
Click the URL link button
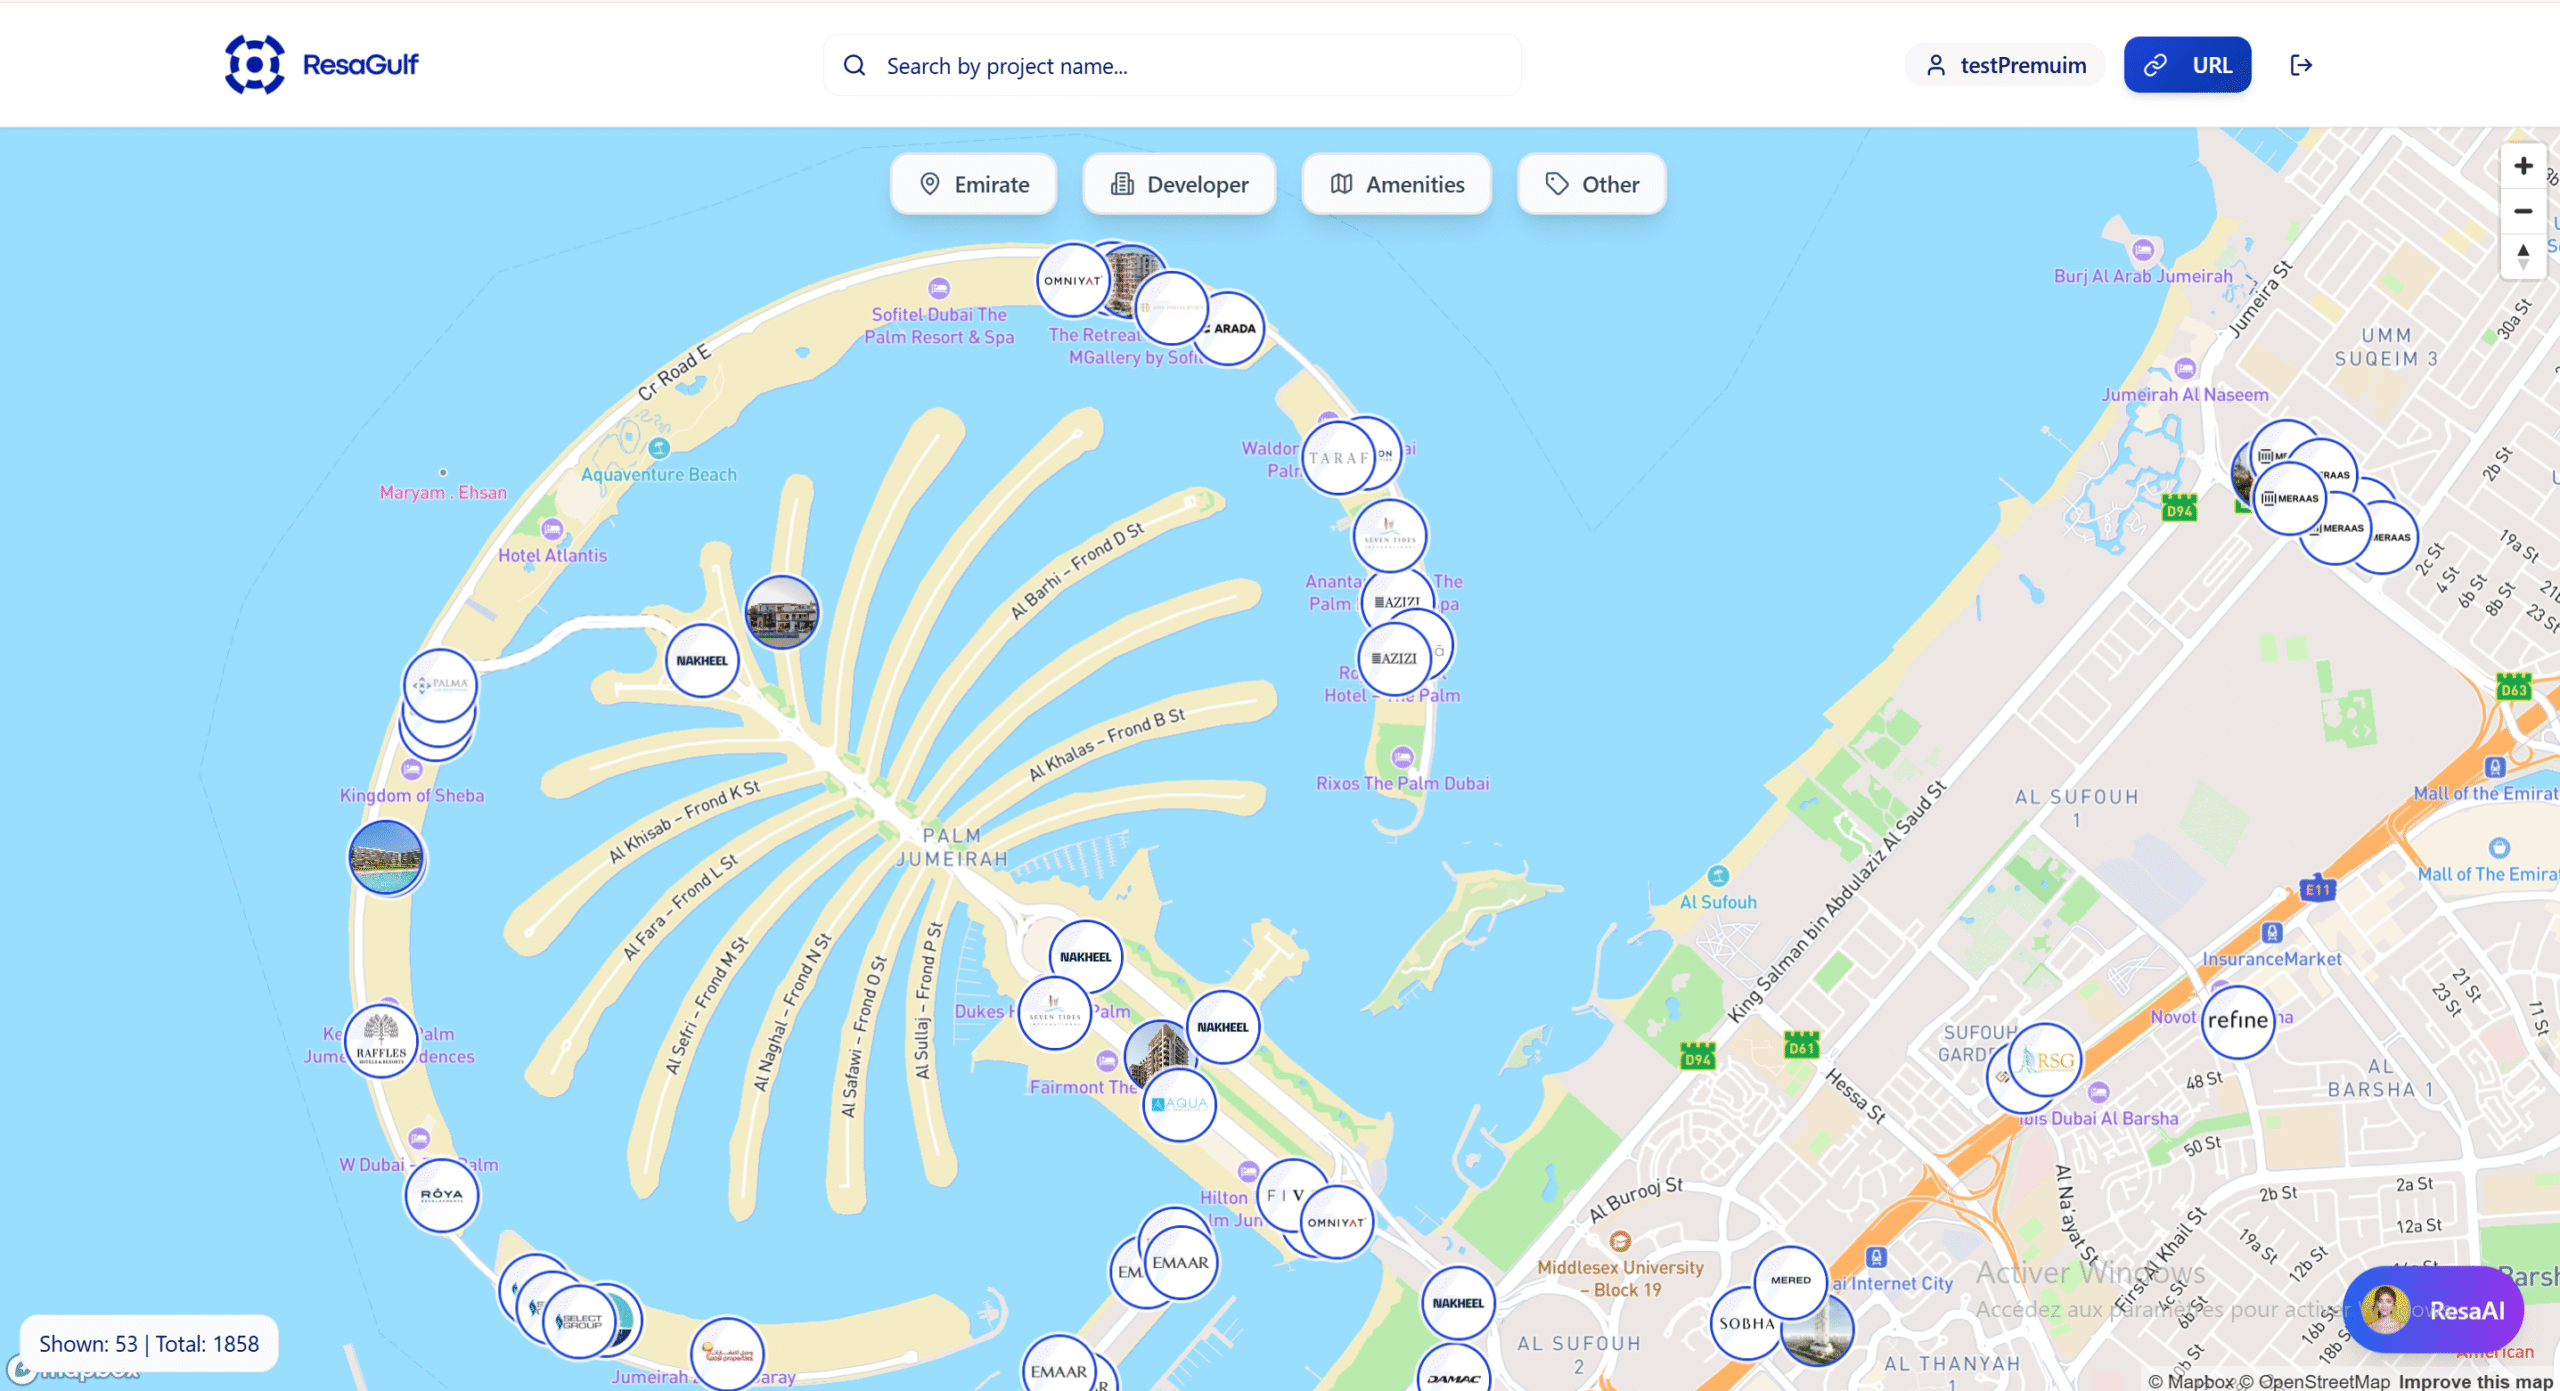tap(2187, 65)
